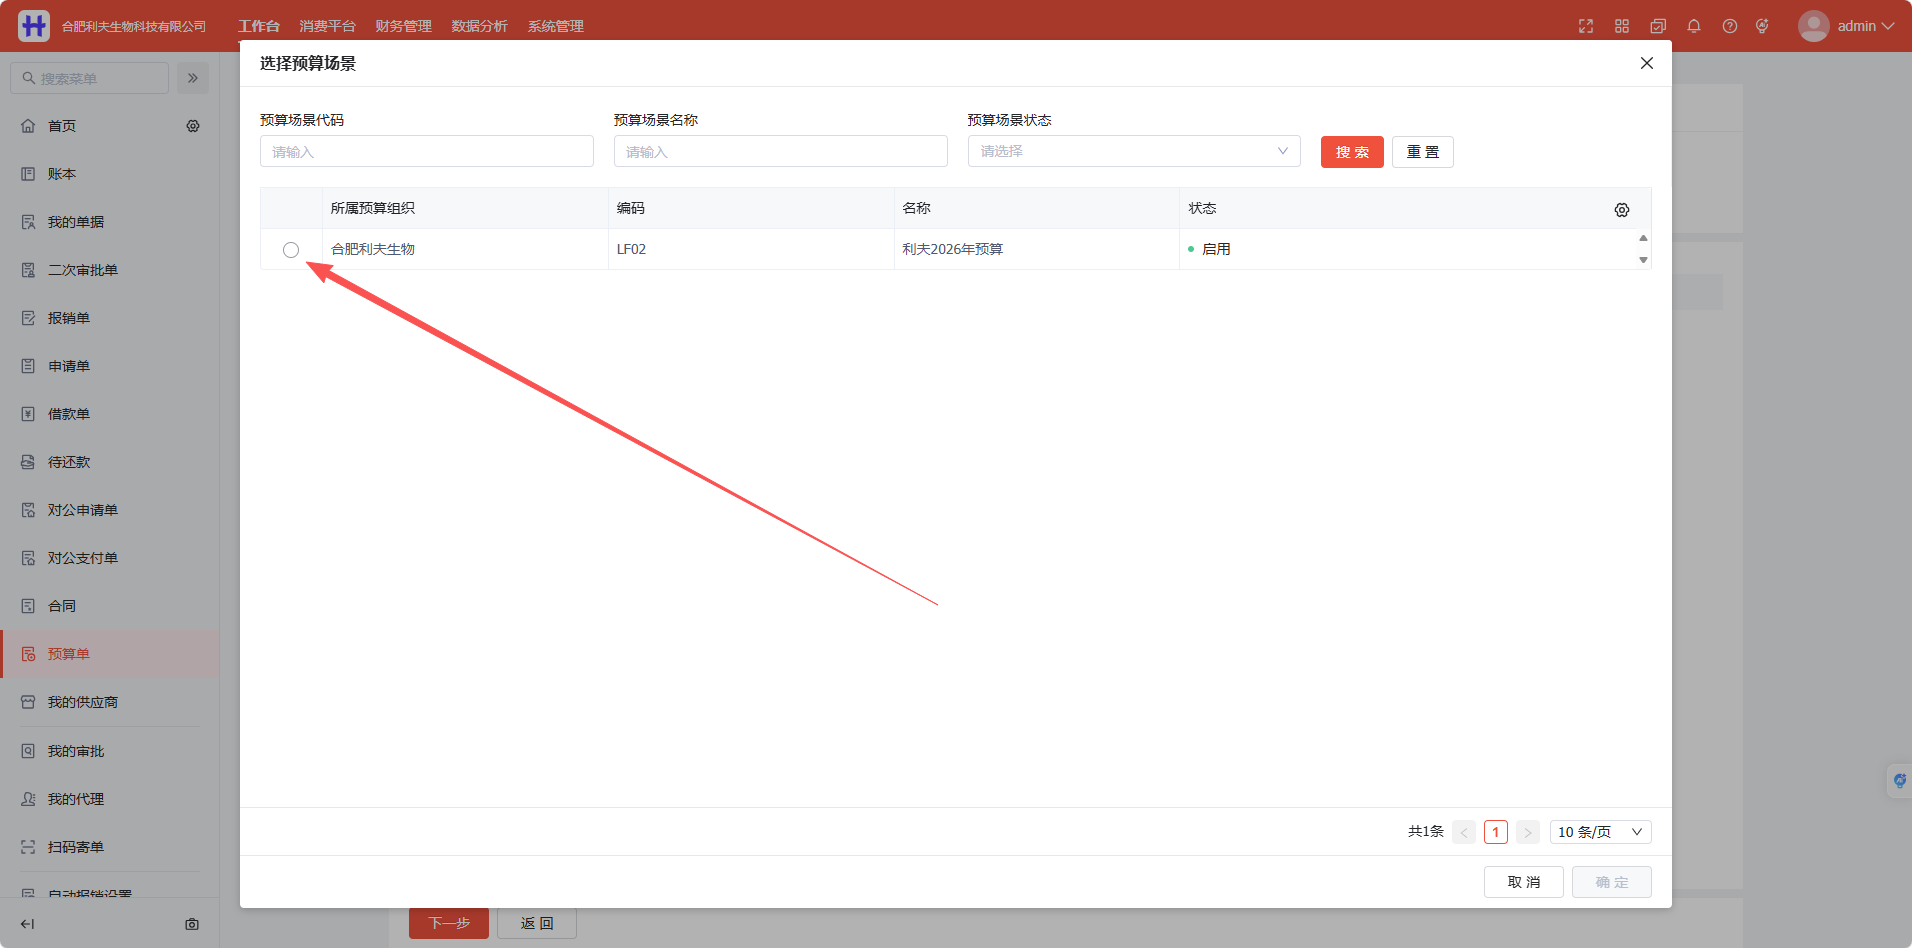Screen dimensions: 1912x948
Task: Open the app grid icon in header
Action: (1621, 26)
